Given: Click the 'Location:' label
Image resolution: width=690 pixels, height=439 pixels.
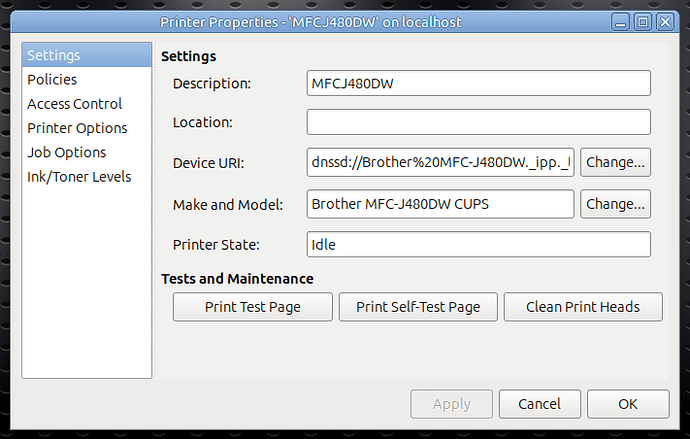Looking at the screenshot, I should (x=202, y=122).
